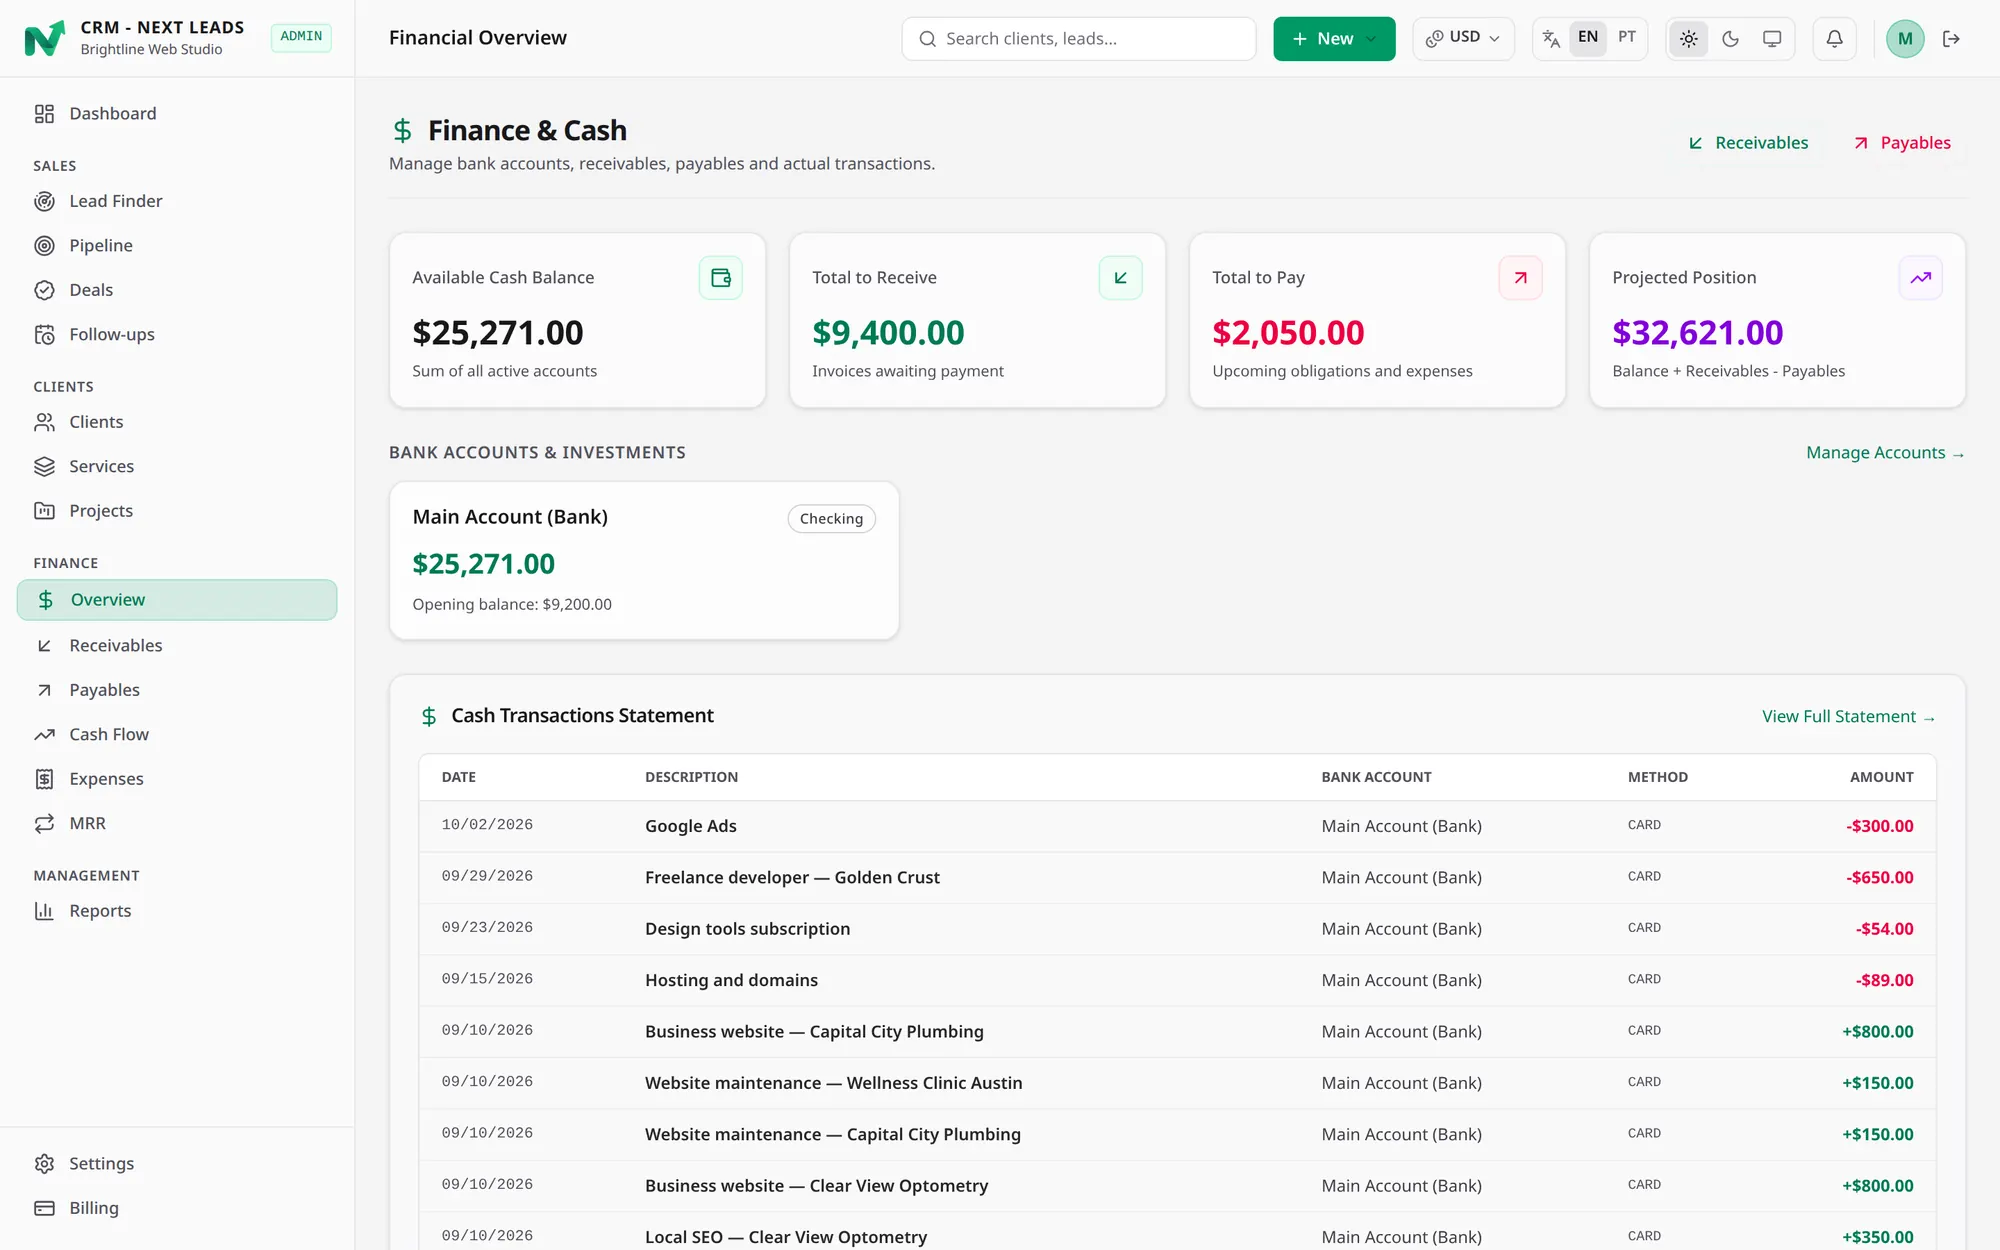
Task: Click the arrow icon on Total to Receive
Action: tap(1121, 278)
